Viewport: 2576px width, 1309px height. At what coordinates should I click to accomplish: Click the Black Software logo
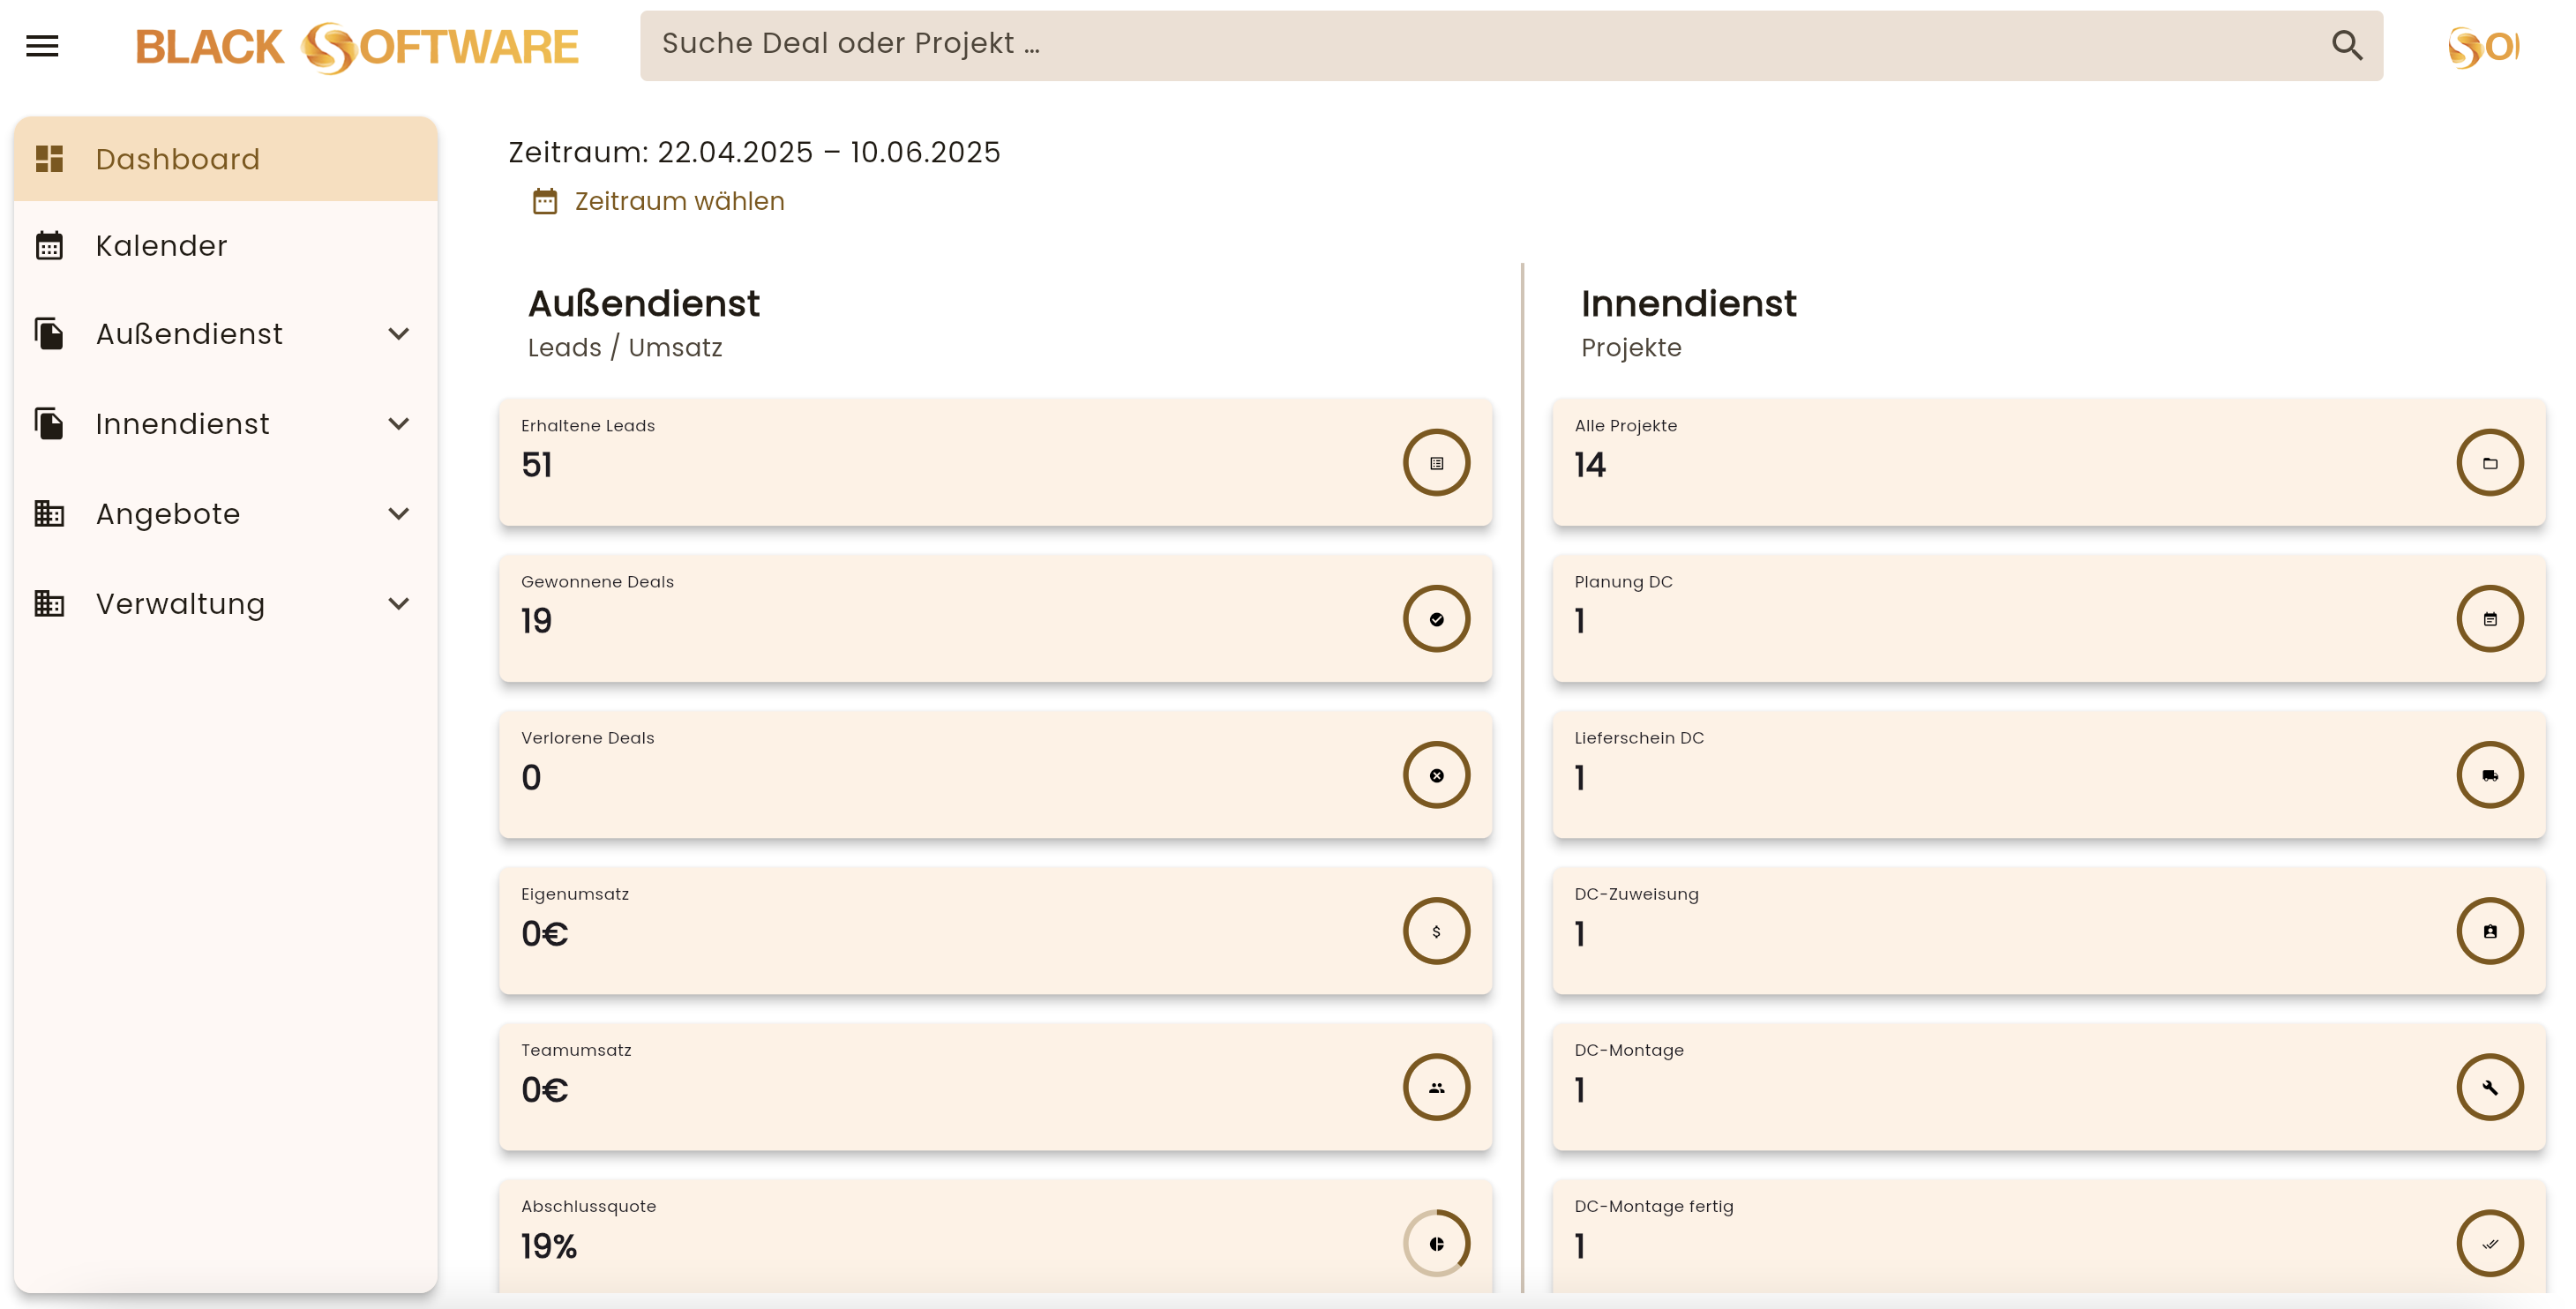(x=356, y=47)
